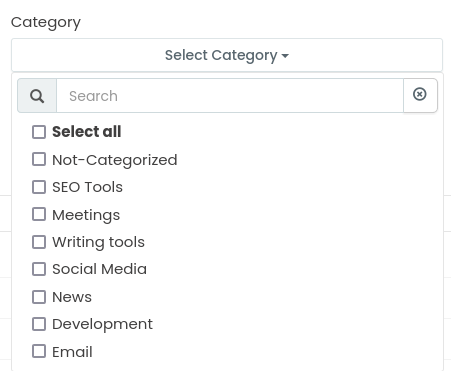
Task: Click the caret arrow beside Select Category
Action: [x=285, y=56]
